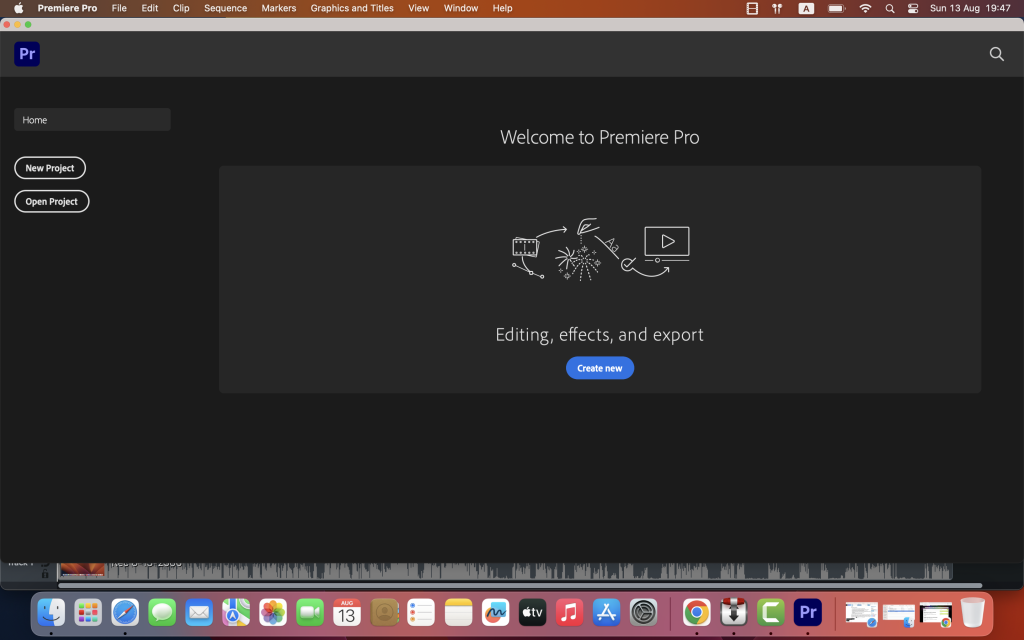Check battery status in menu bar

[x=837, y=8]
